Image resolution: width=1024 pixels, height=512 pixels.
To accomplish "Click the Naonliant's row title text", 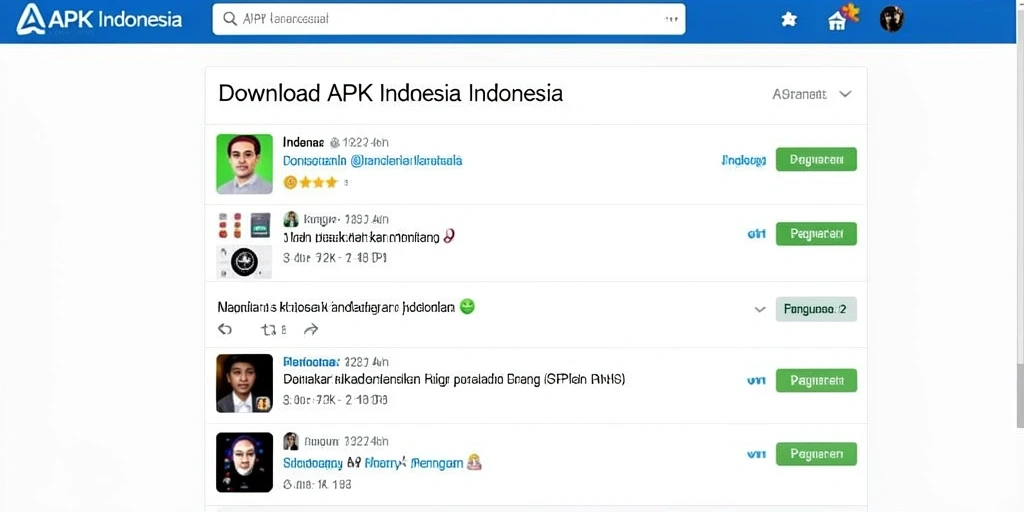I will pos(336,306).
